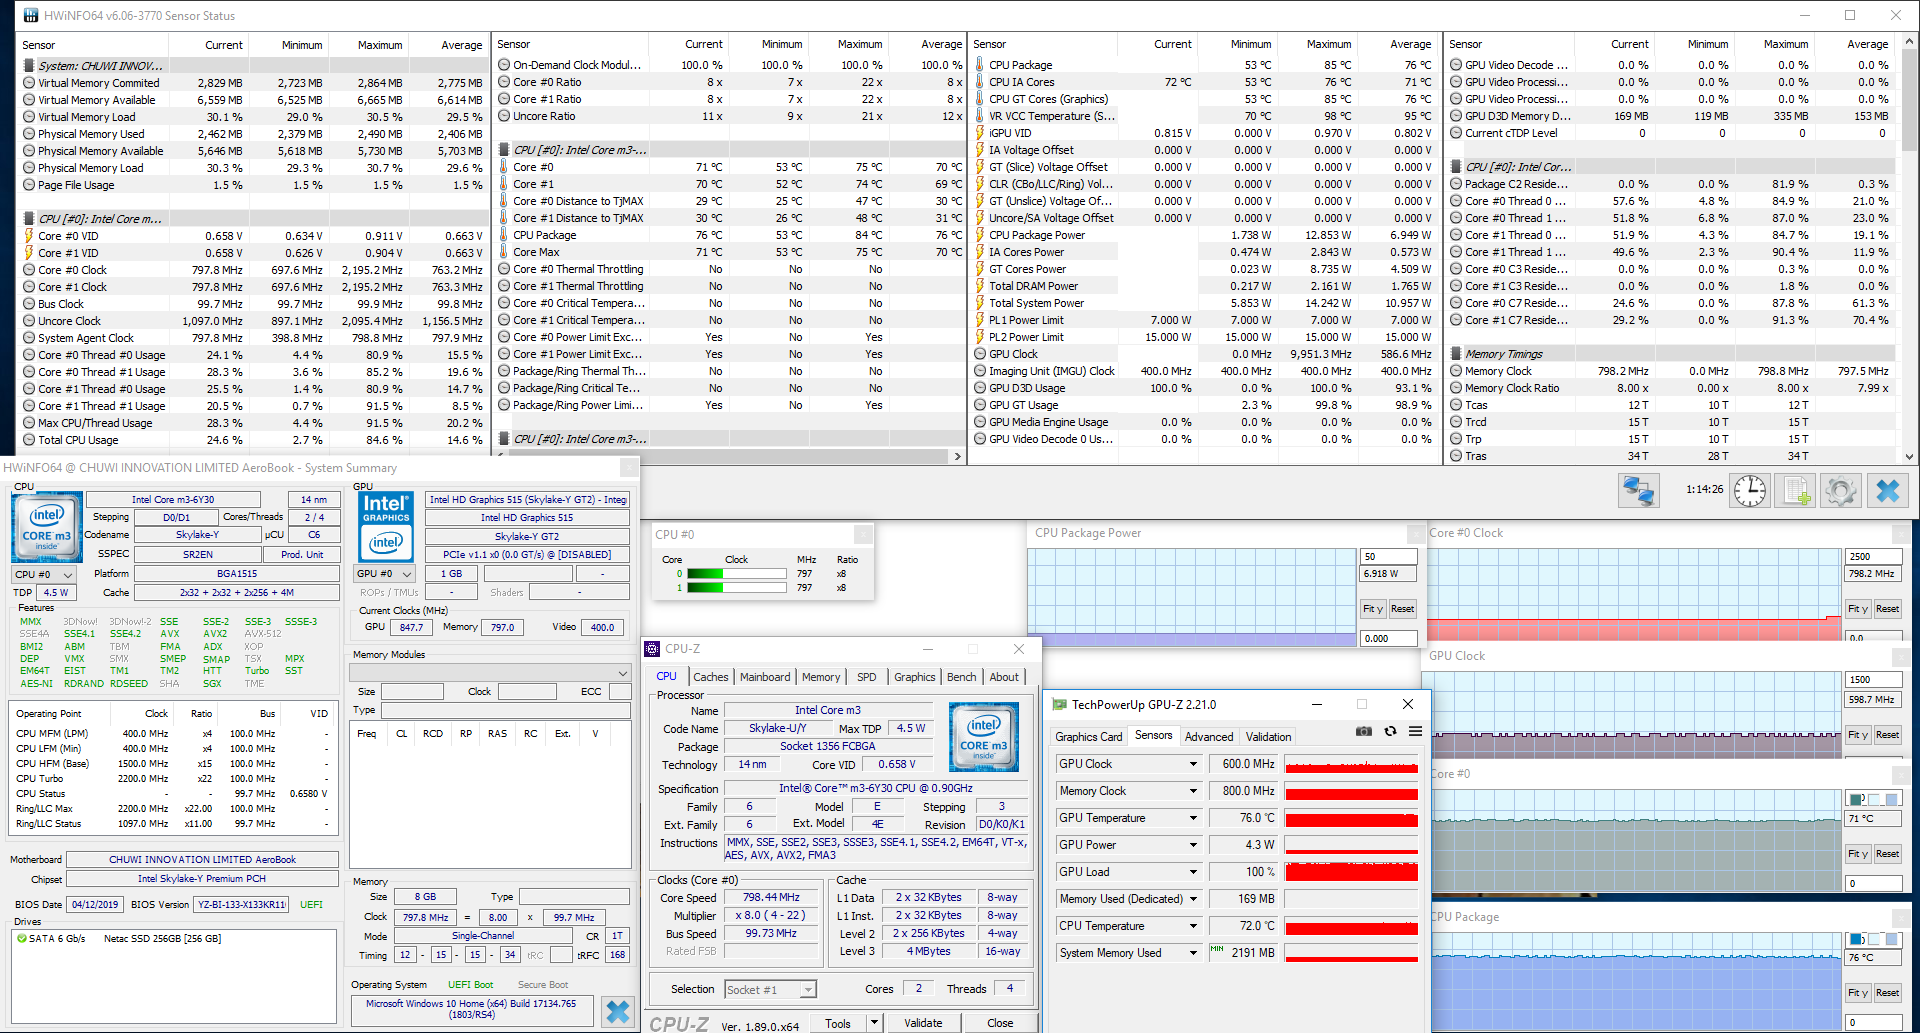
Task: Click Reset button on Core #0 Clock graph
Action: point(1887,609)
